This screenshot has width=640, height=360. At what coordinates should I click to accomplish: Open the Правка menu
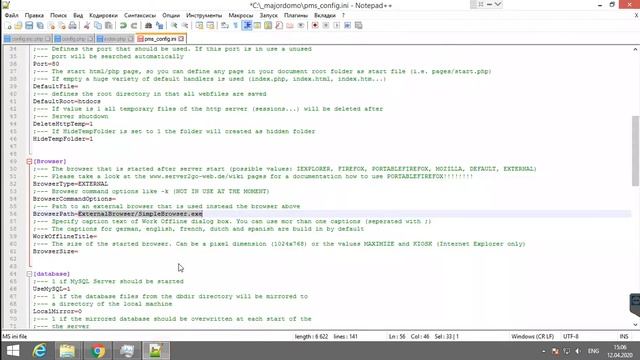(x=34, y=15)
